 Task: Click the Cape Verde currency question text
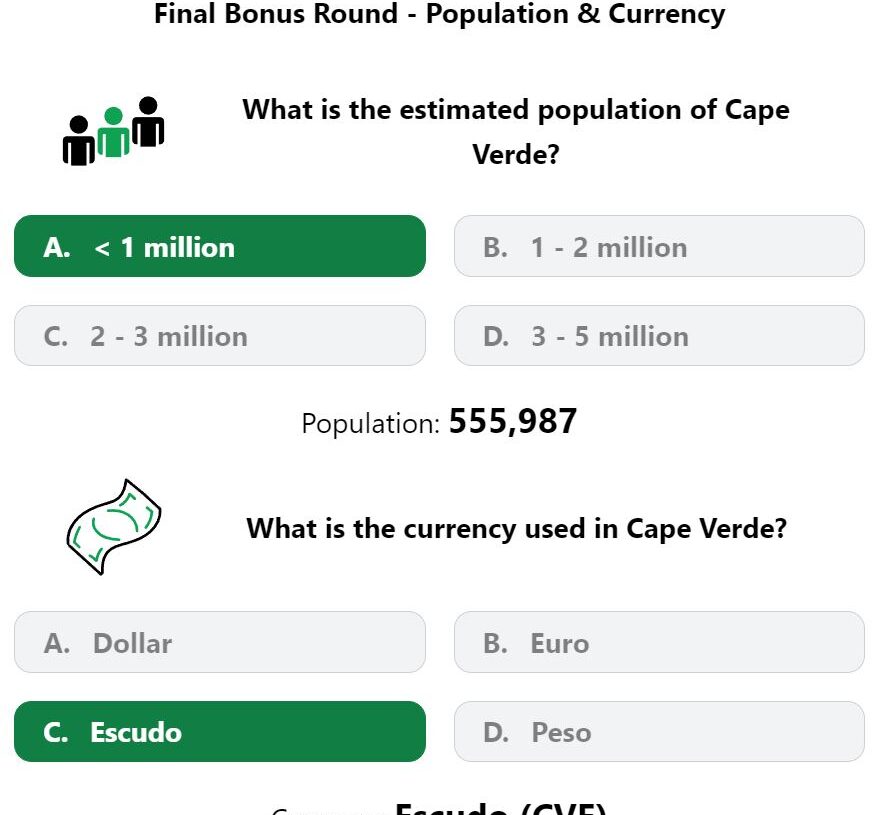pos(517,528)
